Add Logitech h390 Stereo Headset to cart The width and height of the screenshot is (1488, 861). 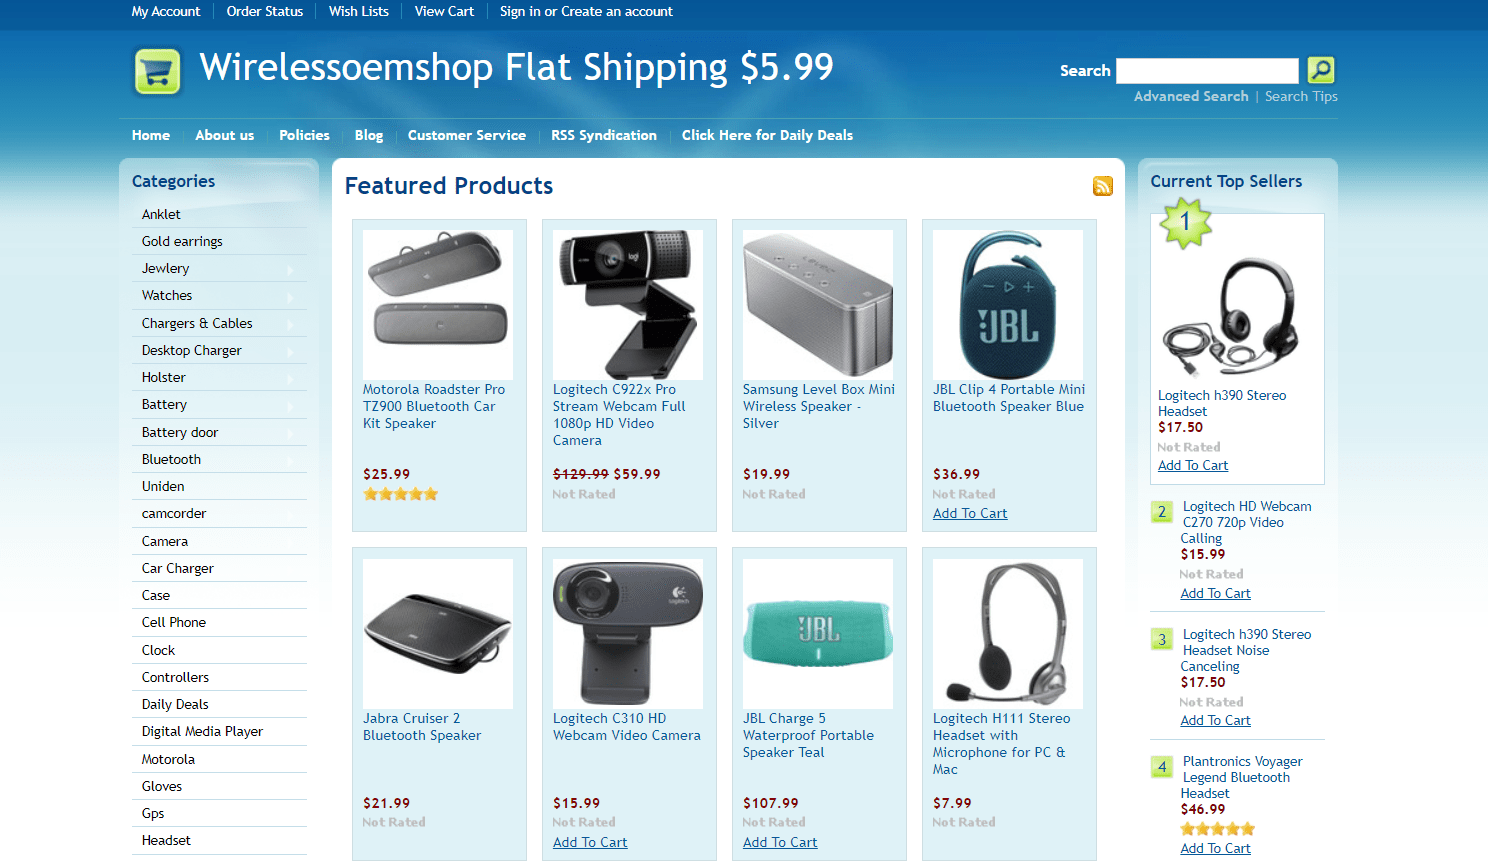click(x=1192, y=465)
